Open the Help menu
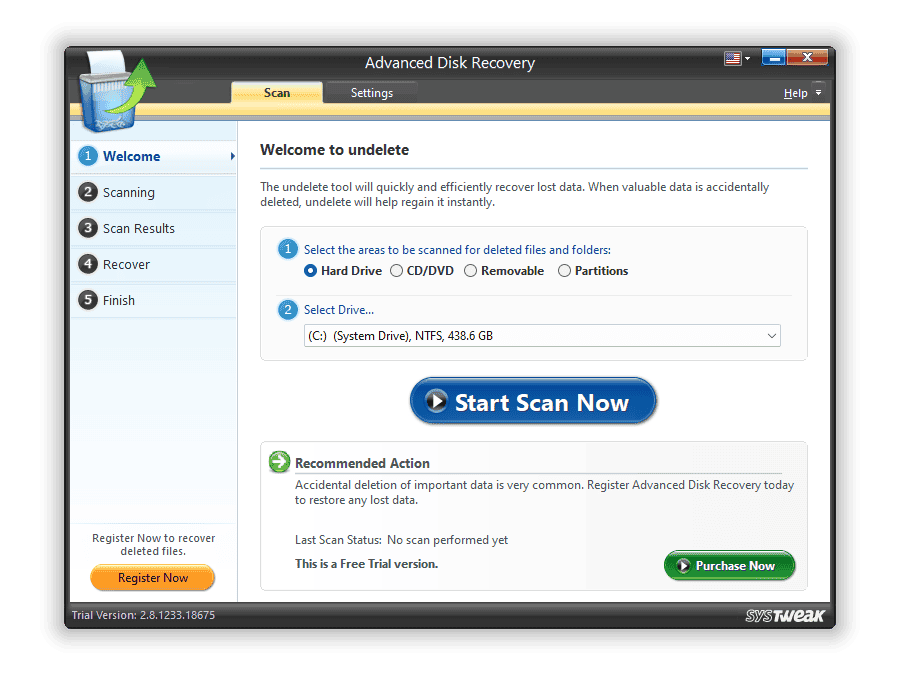This screenshot has height=675, width=900. click(x=796, y=93)
